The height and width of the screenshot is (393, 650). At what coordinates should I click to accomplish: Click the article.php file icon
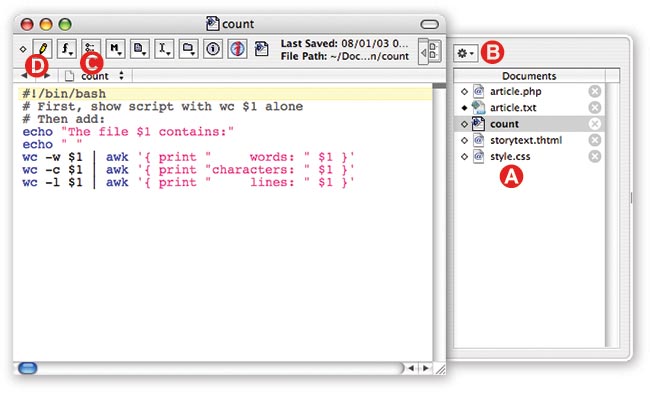478,91
